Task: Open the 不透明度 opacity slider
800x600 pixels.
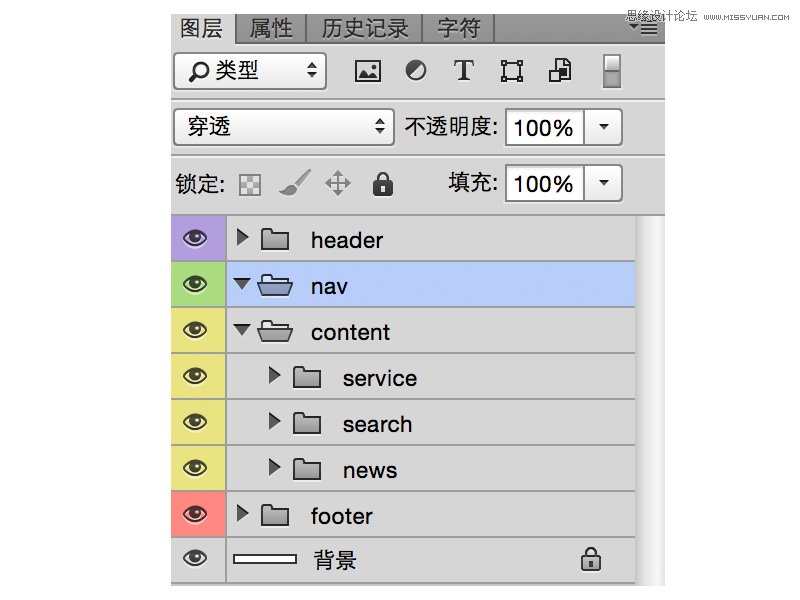Action: (604, 127)
